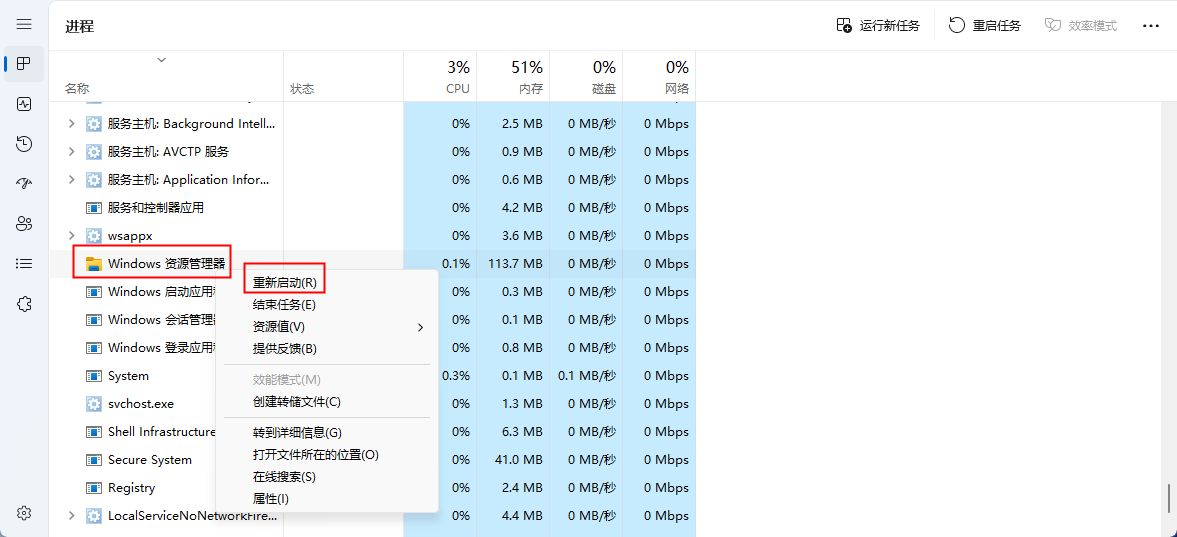Select the Windows 资源管理器 process name
Image resolution: width=1177 pixels, height=537 pixels.
(166, 264)
